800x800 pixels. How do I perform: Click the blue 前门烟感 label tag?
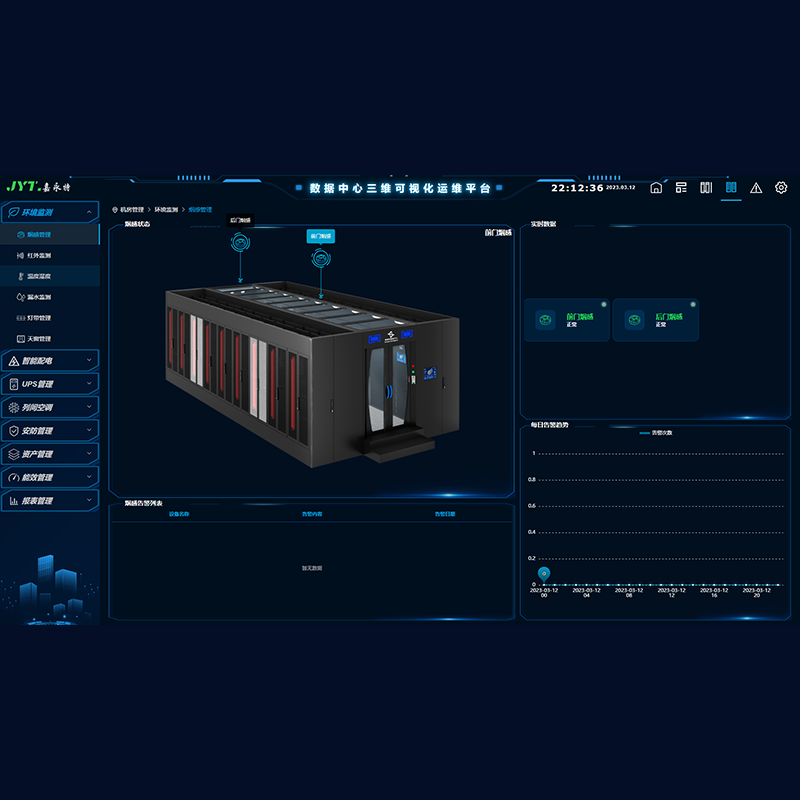point(321,236)
